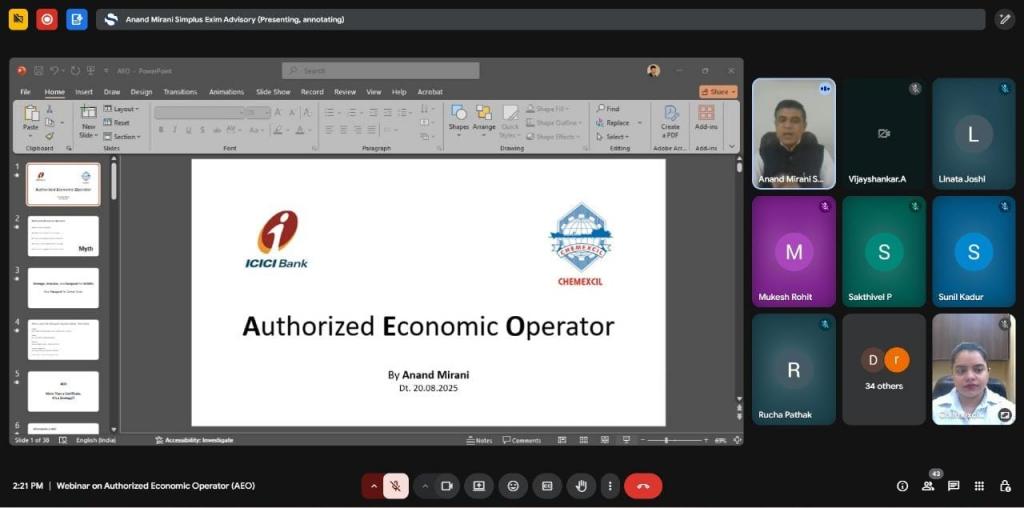Viewport: 1024px width, 508px height.
Task: Click Reset in the Slides group
Action: [117, 123]
